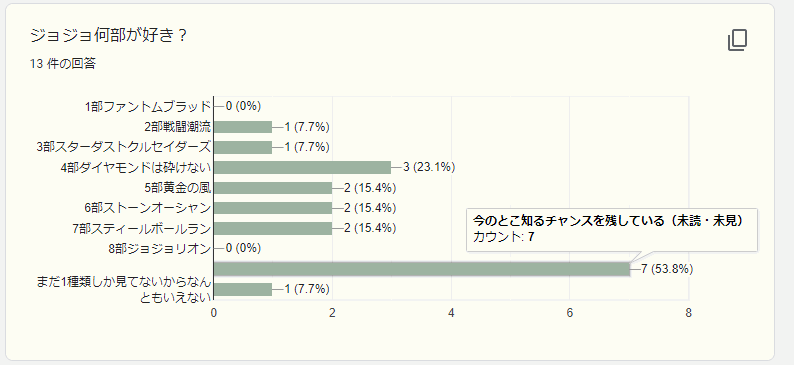Screen dimensions: 794x365
Task: Click the tooltip showing カウント: 7
Action: click(x=612, y=229)
